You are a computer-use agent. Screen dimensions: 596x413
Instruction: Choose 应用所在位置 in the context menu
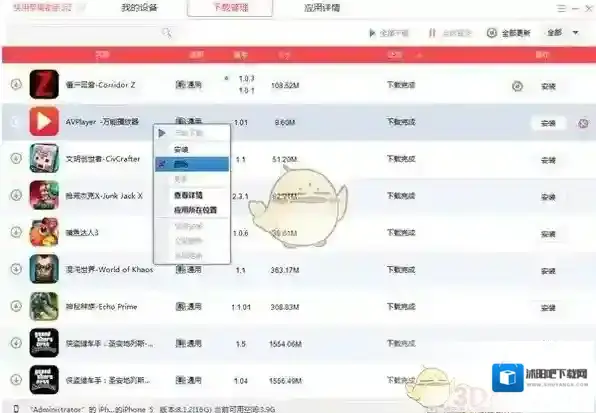[192, 210]
